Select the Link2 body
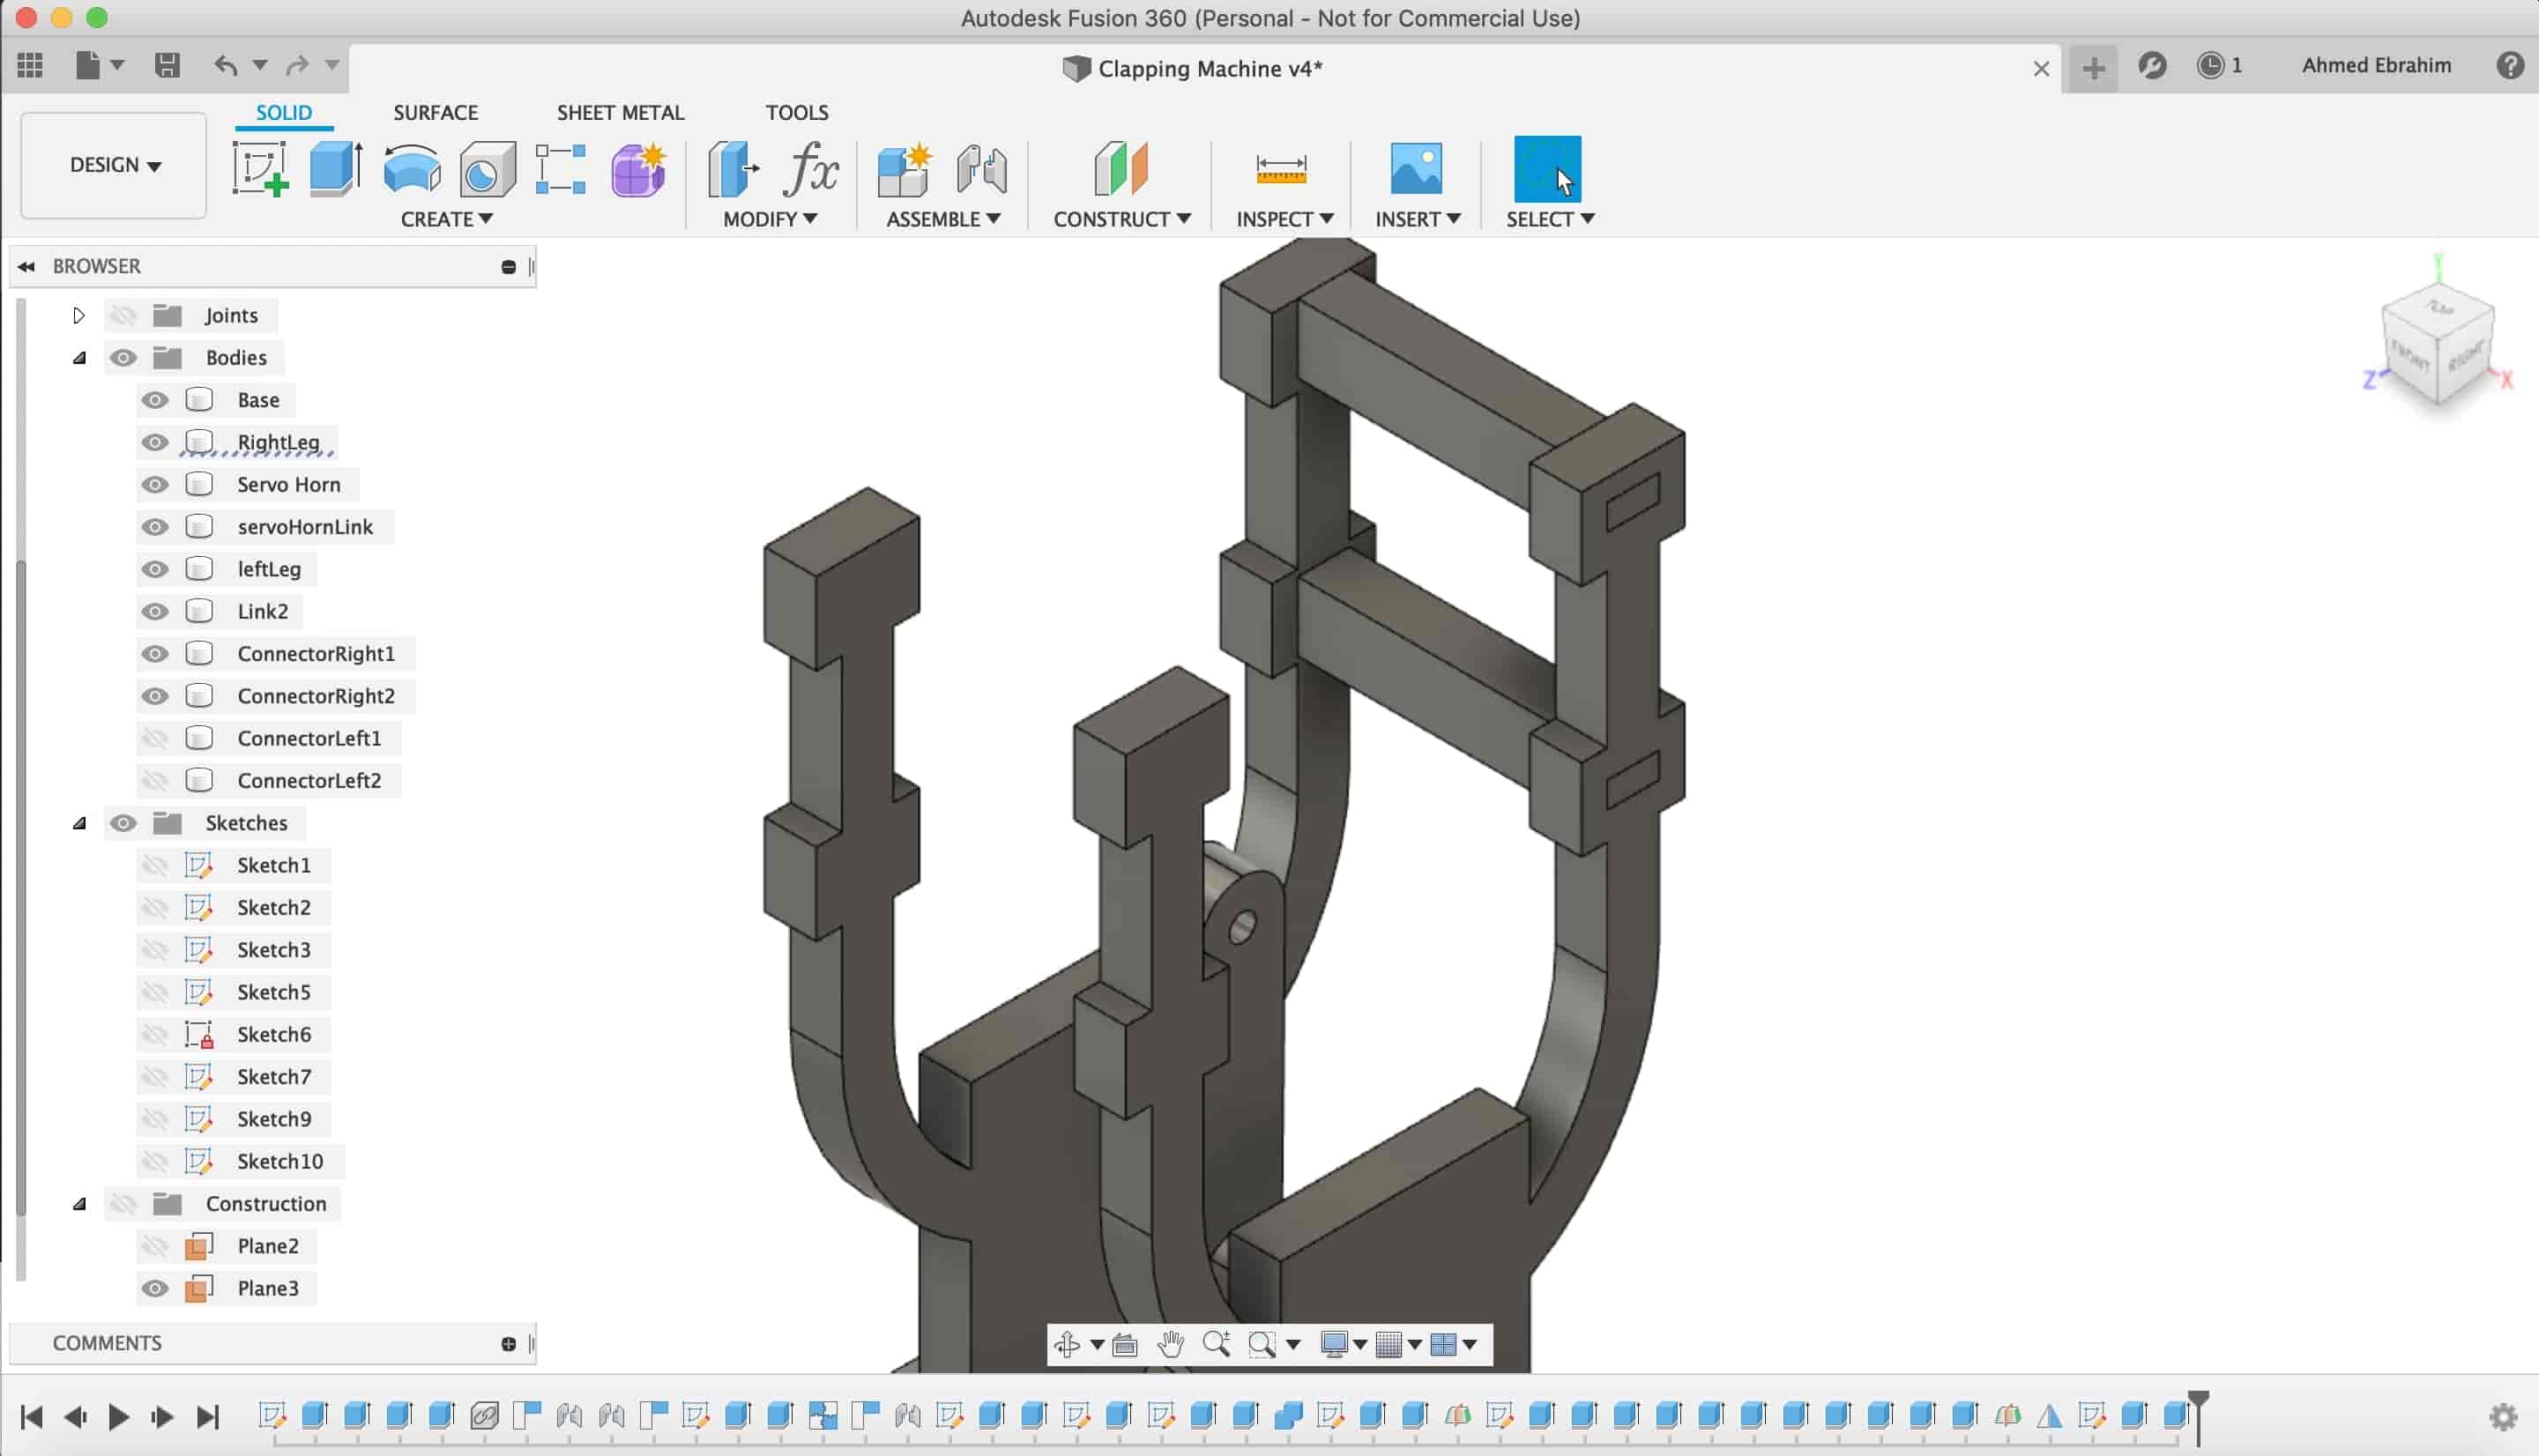Screen dimensions: 2539x1456 (263, 611)
